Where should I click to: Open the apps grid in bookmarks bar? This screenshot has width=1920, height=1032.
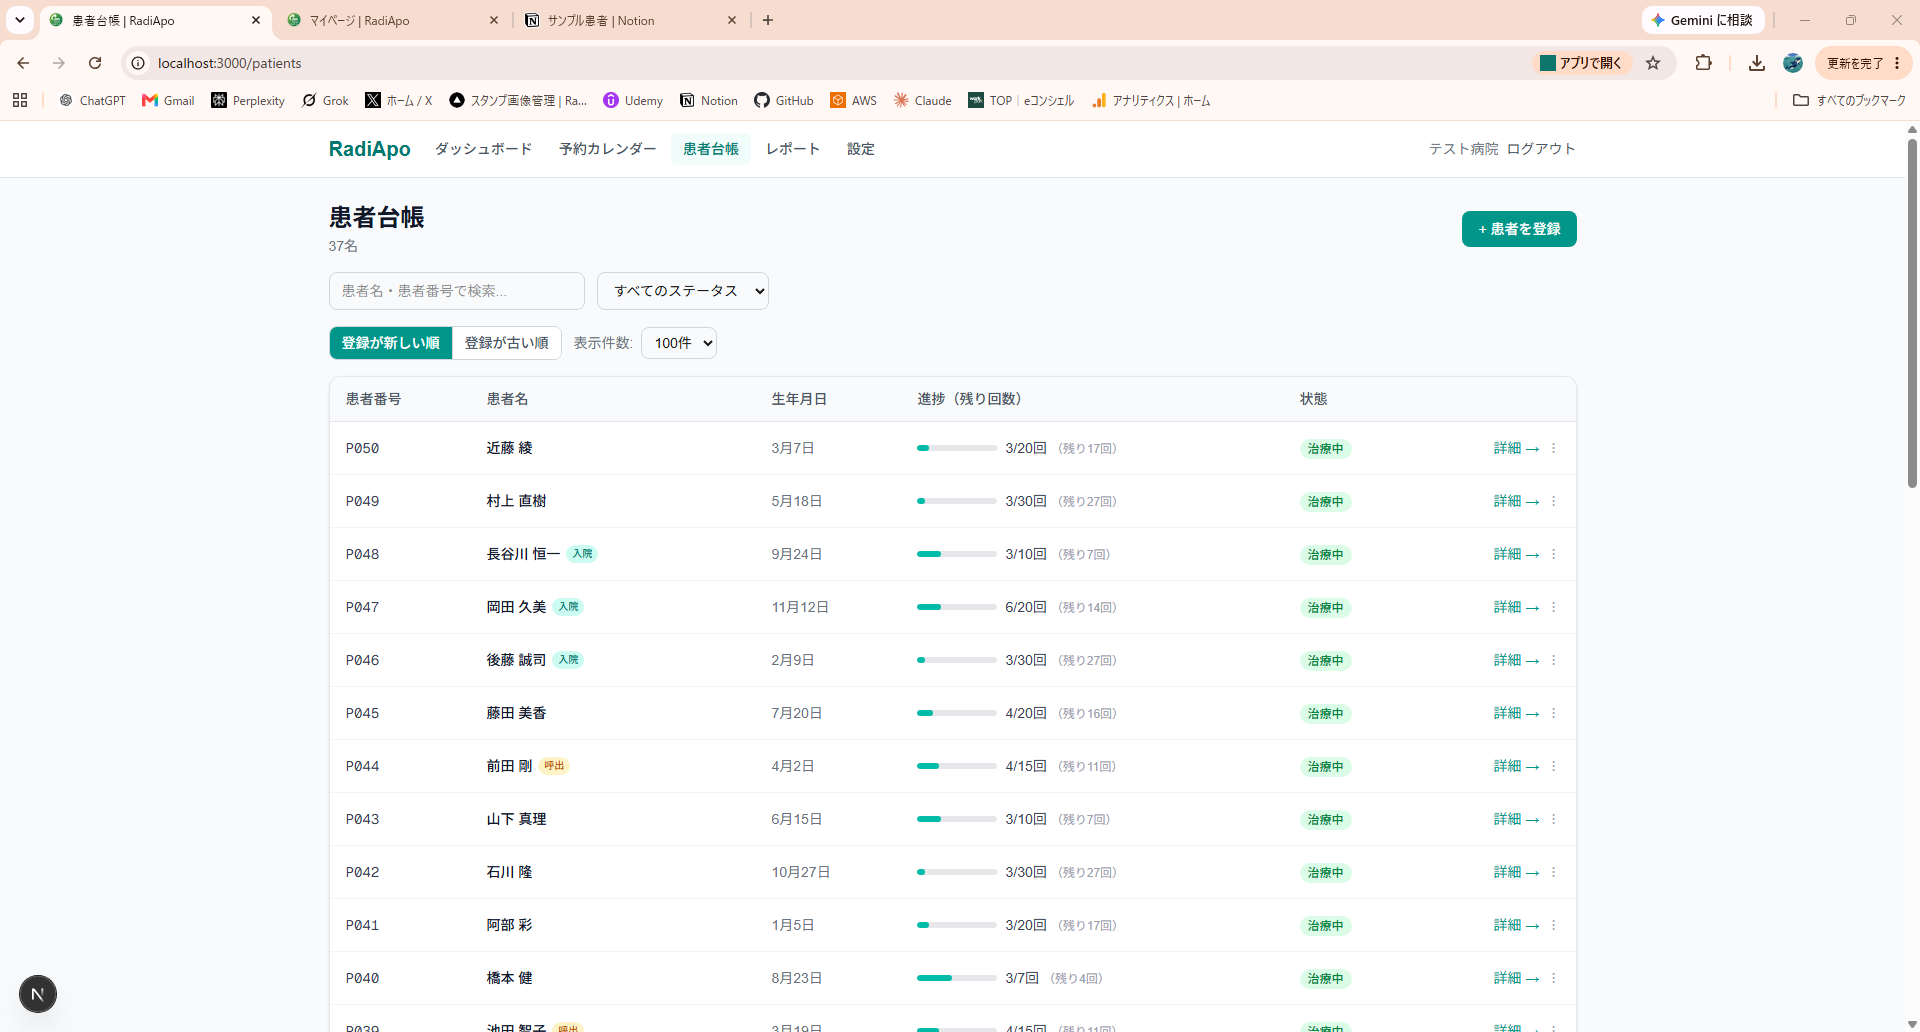tap(20, 100)
